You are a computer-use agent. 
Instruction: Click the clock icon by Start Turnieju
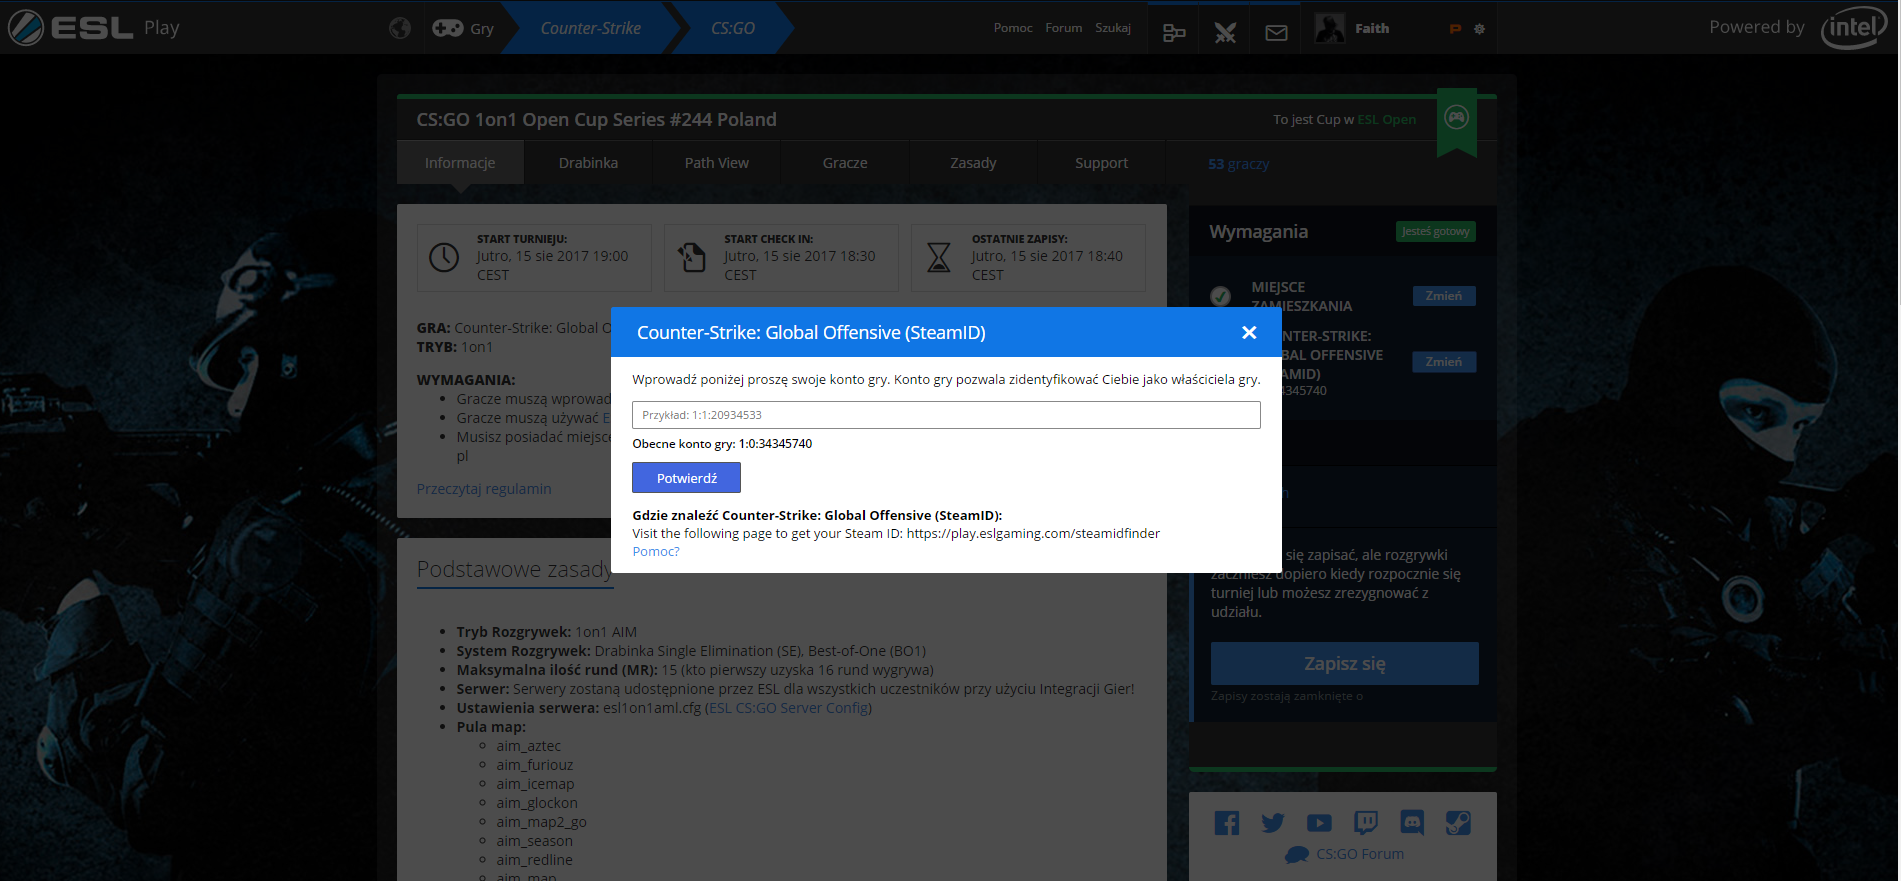point(444,257)
